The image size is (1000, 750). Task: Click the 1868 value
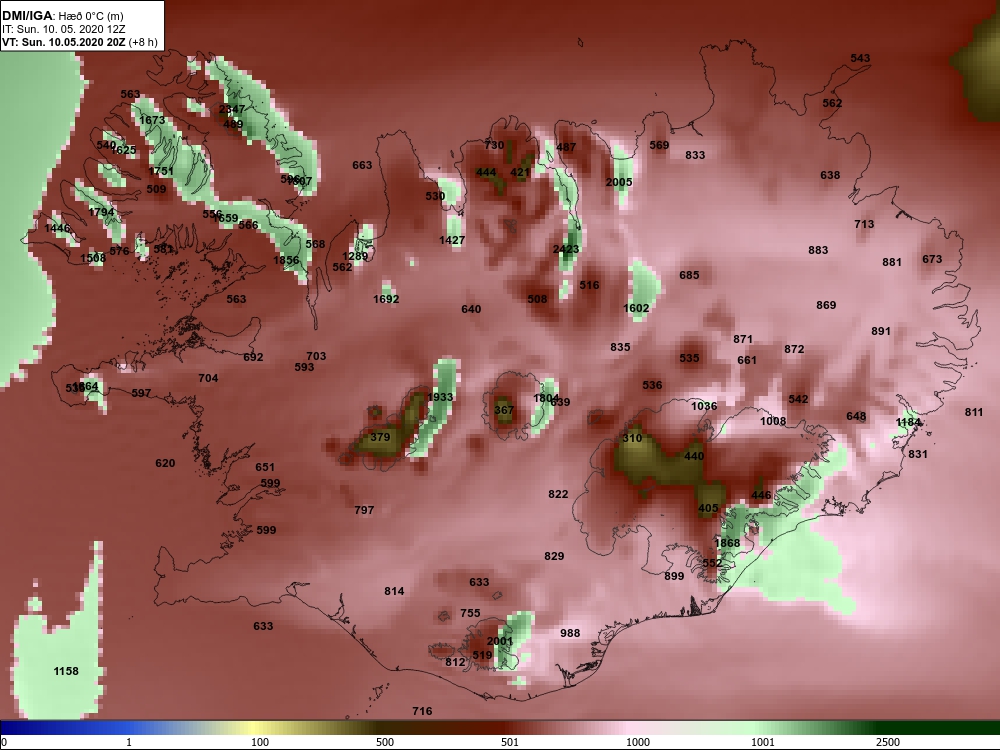click(x=727, y=543)
